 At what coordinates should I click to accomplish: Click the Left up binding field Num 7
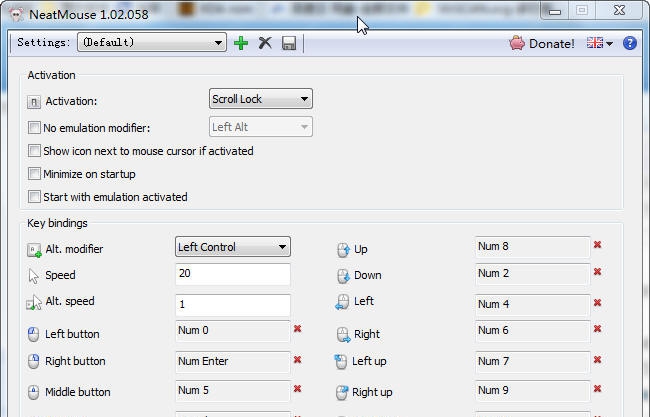pyautogui.click(x=533, y=361)
